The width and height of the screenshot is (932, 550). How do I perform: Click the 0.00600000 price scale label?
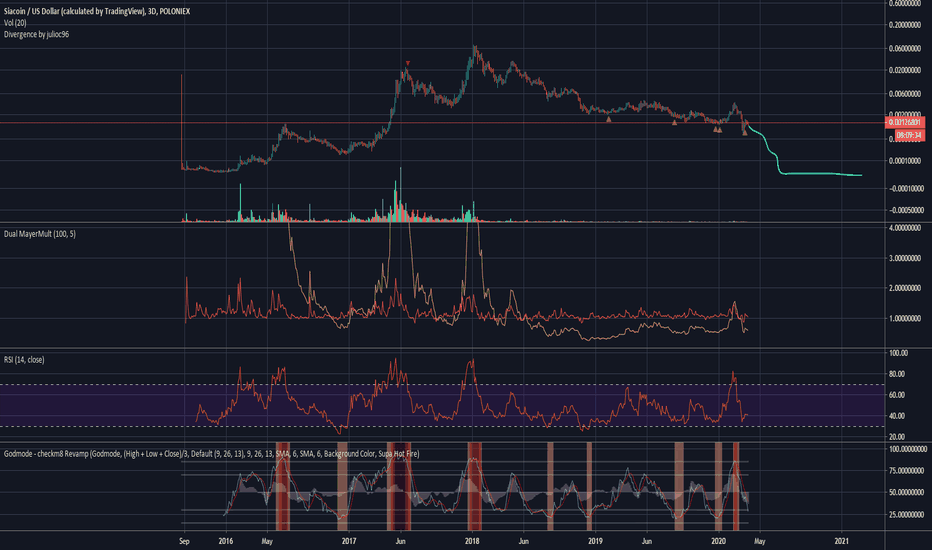click(905, 94)
